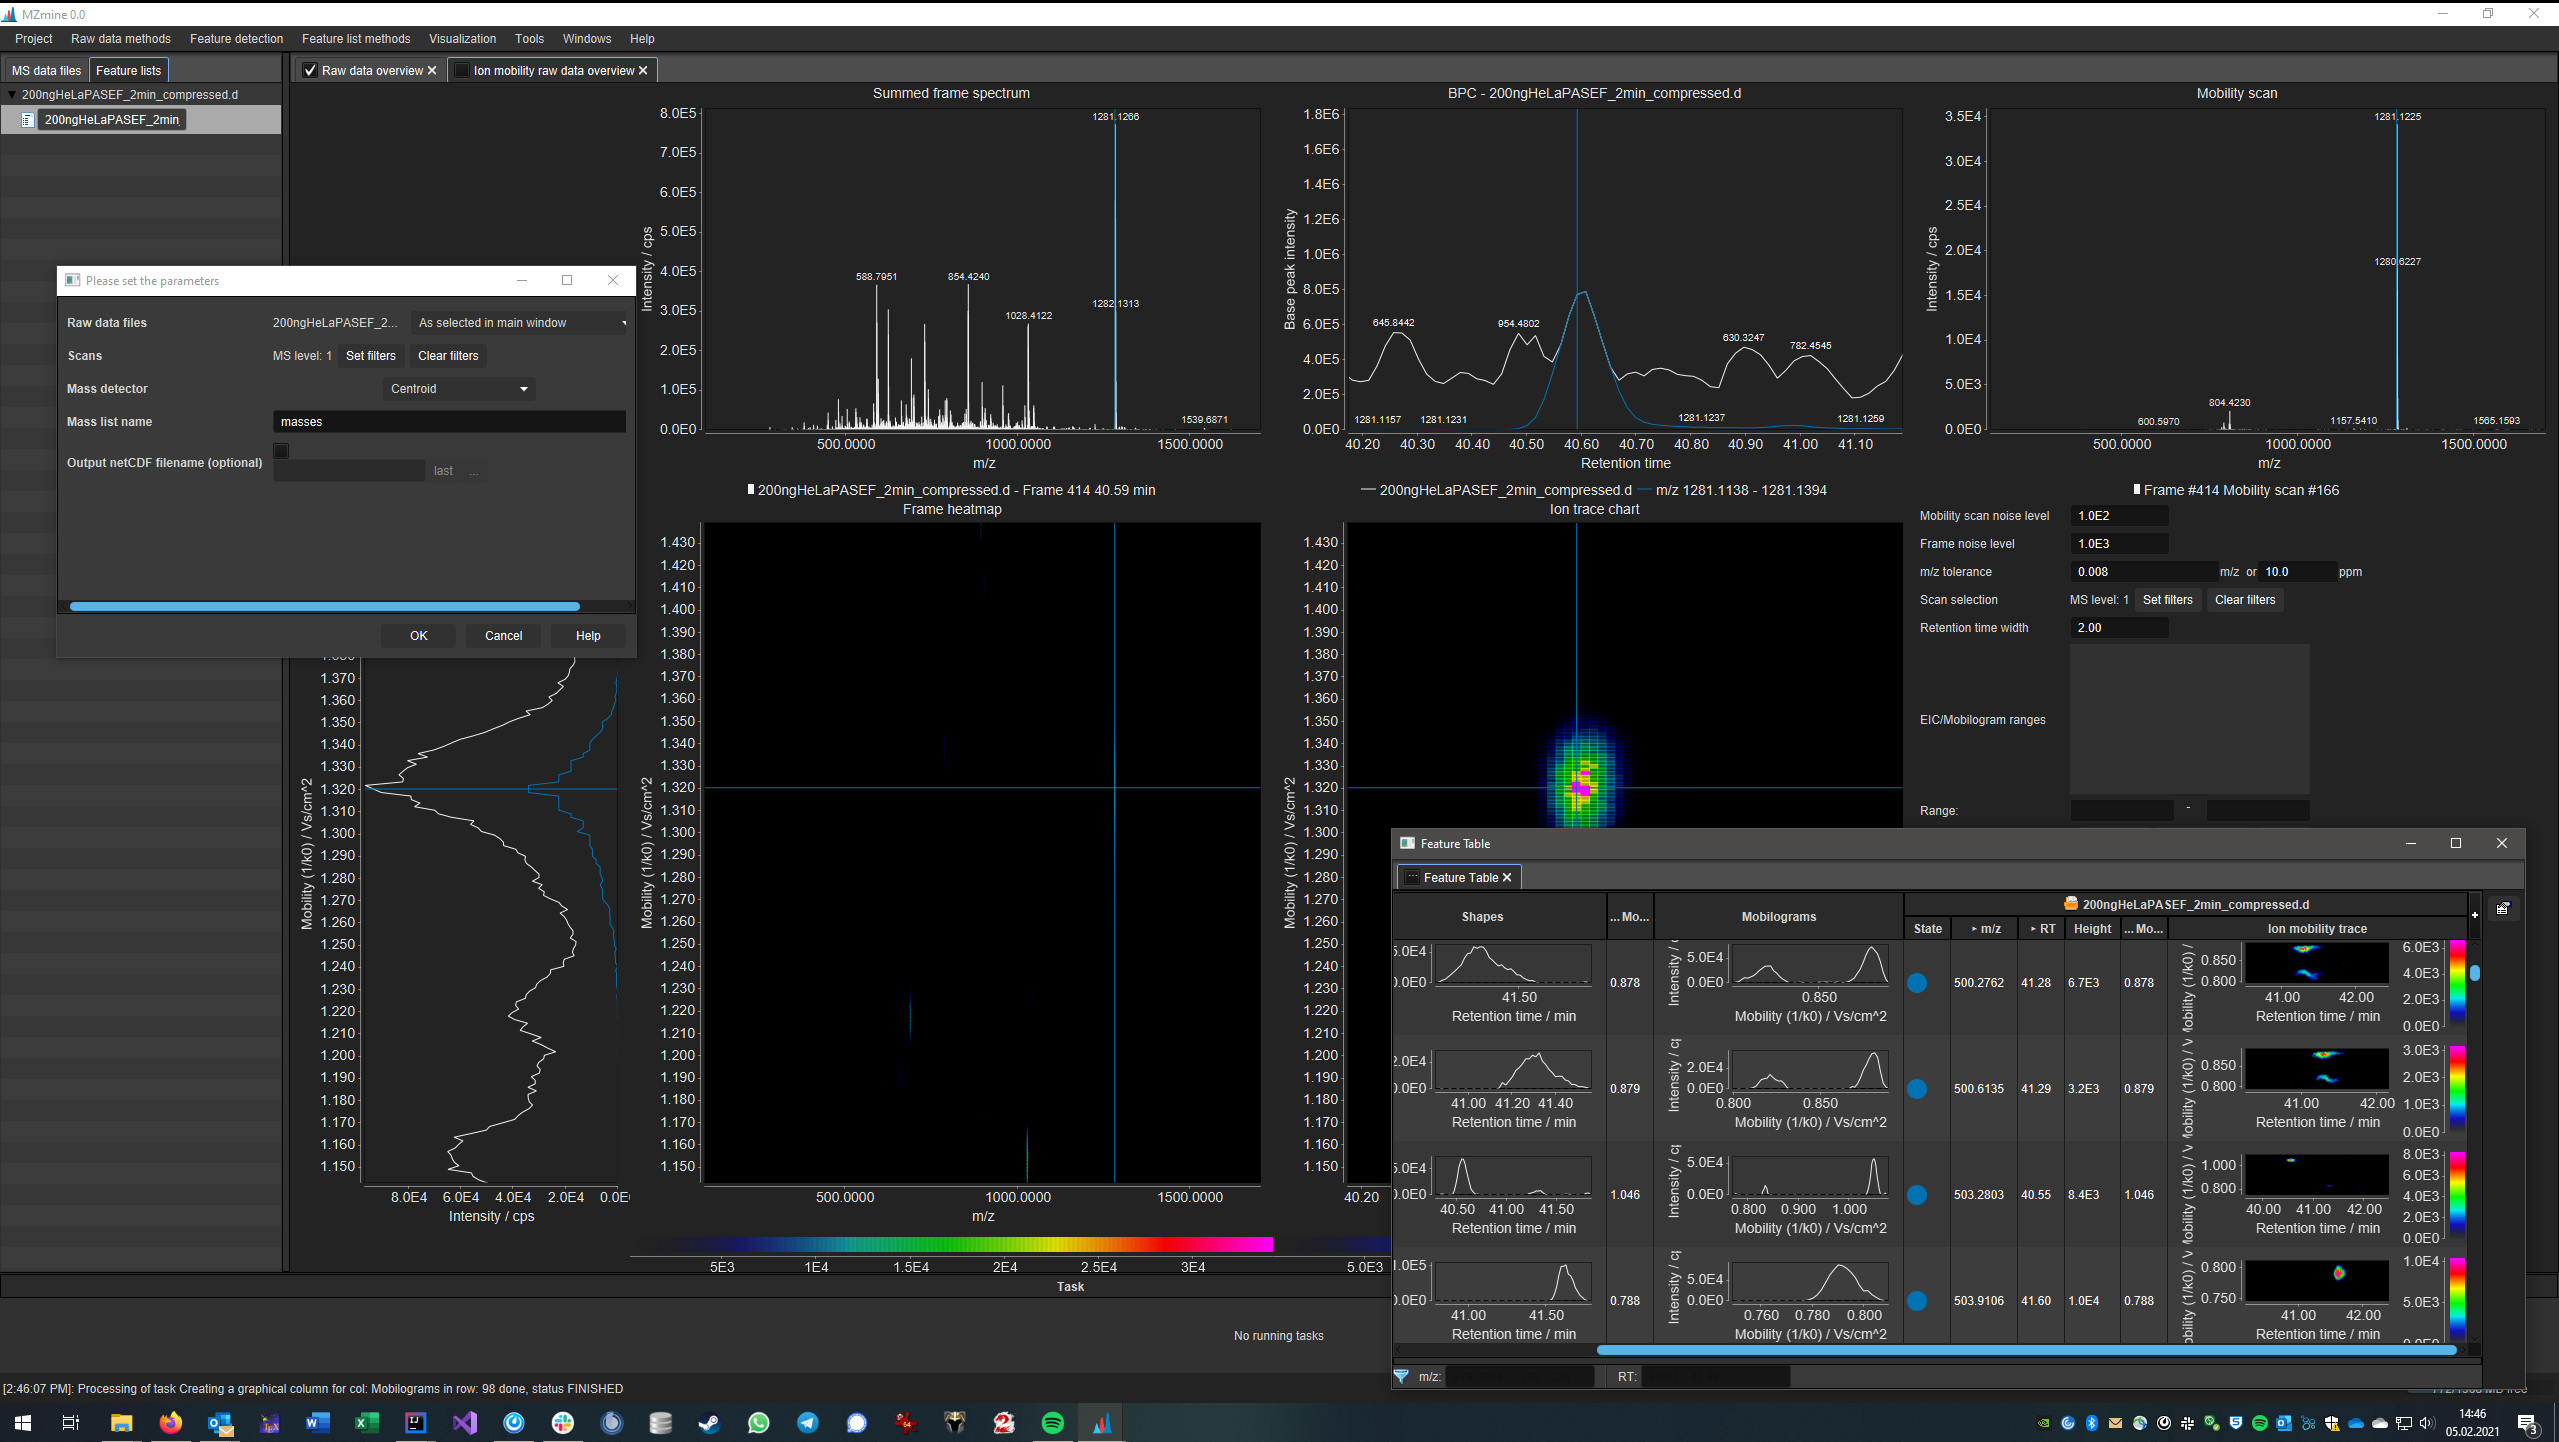Screen dimensions: 2559x1442
Task: Open Word from the taskbar
Action: click(x=317, y=1422)
